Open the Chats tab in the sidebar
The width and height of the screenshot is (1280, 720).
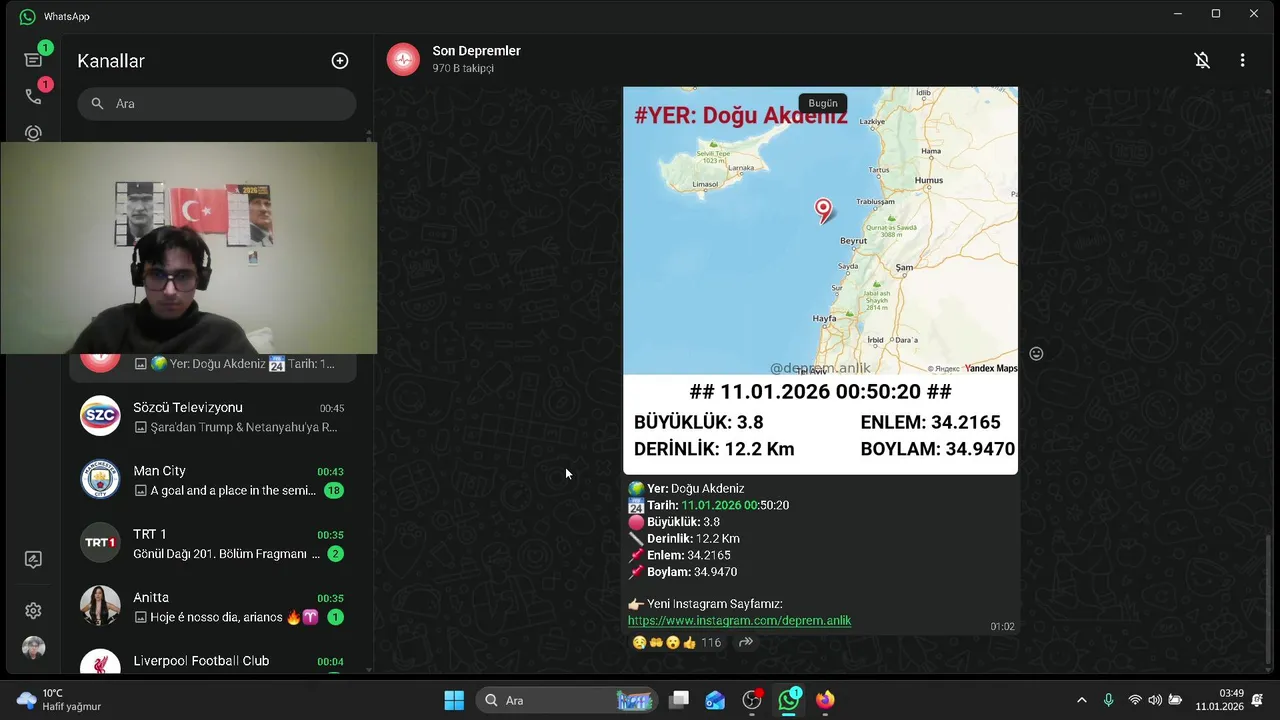click(x=33, y=60)
